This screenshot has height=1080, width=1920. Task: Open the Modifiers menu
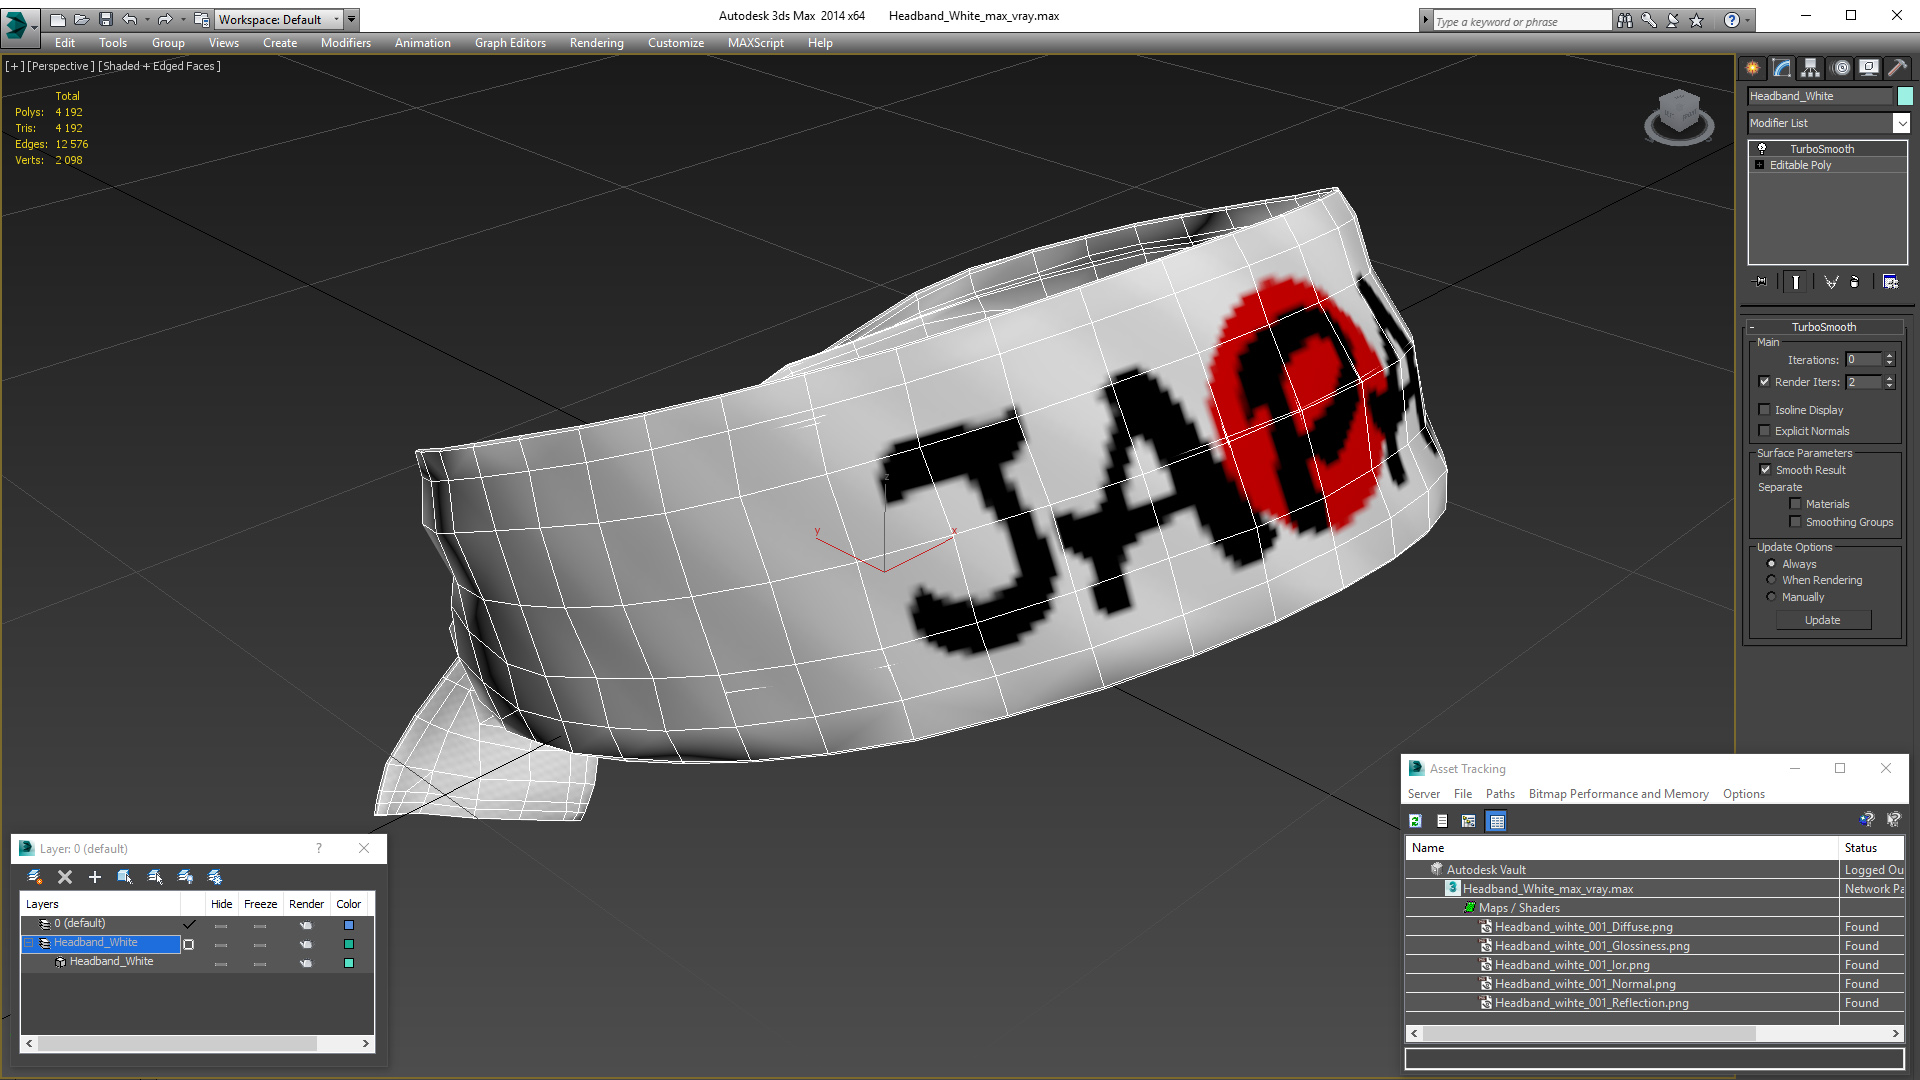345,43
